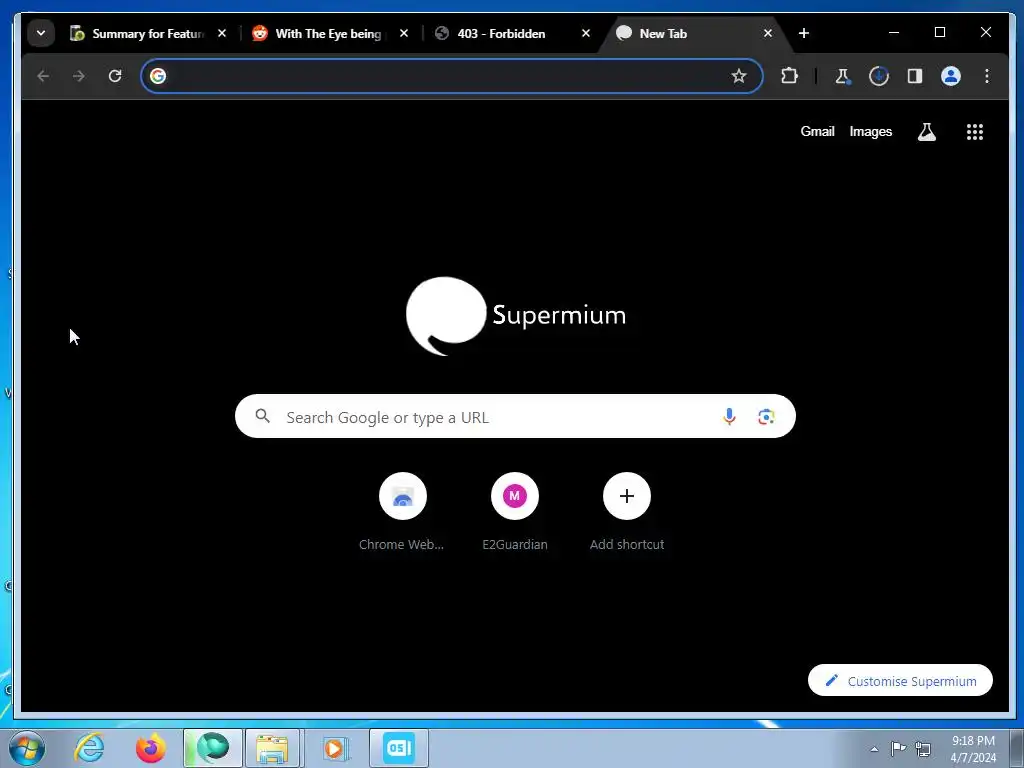This screenshot has height=768, width=1024.
Task: Open Chrome Labs flask in toolbar
Action: tap(842, 76)
